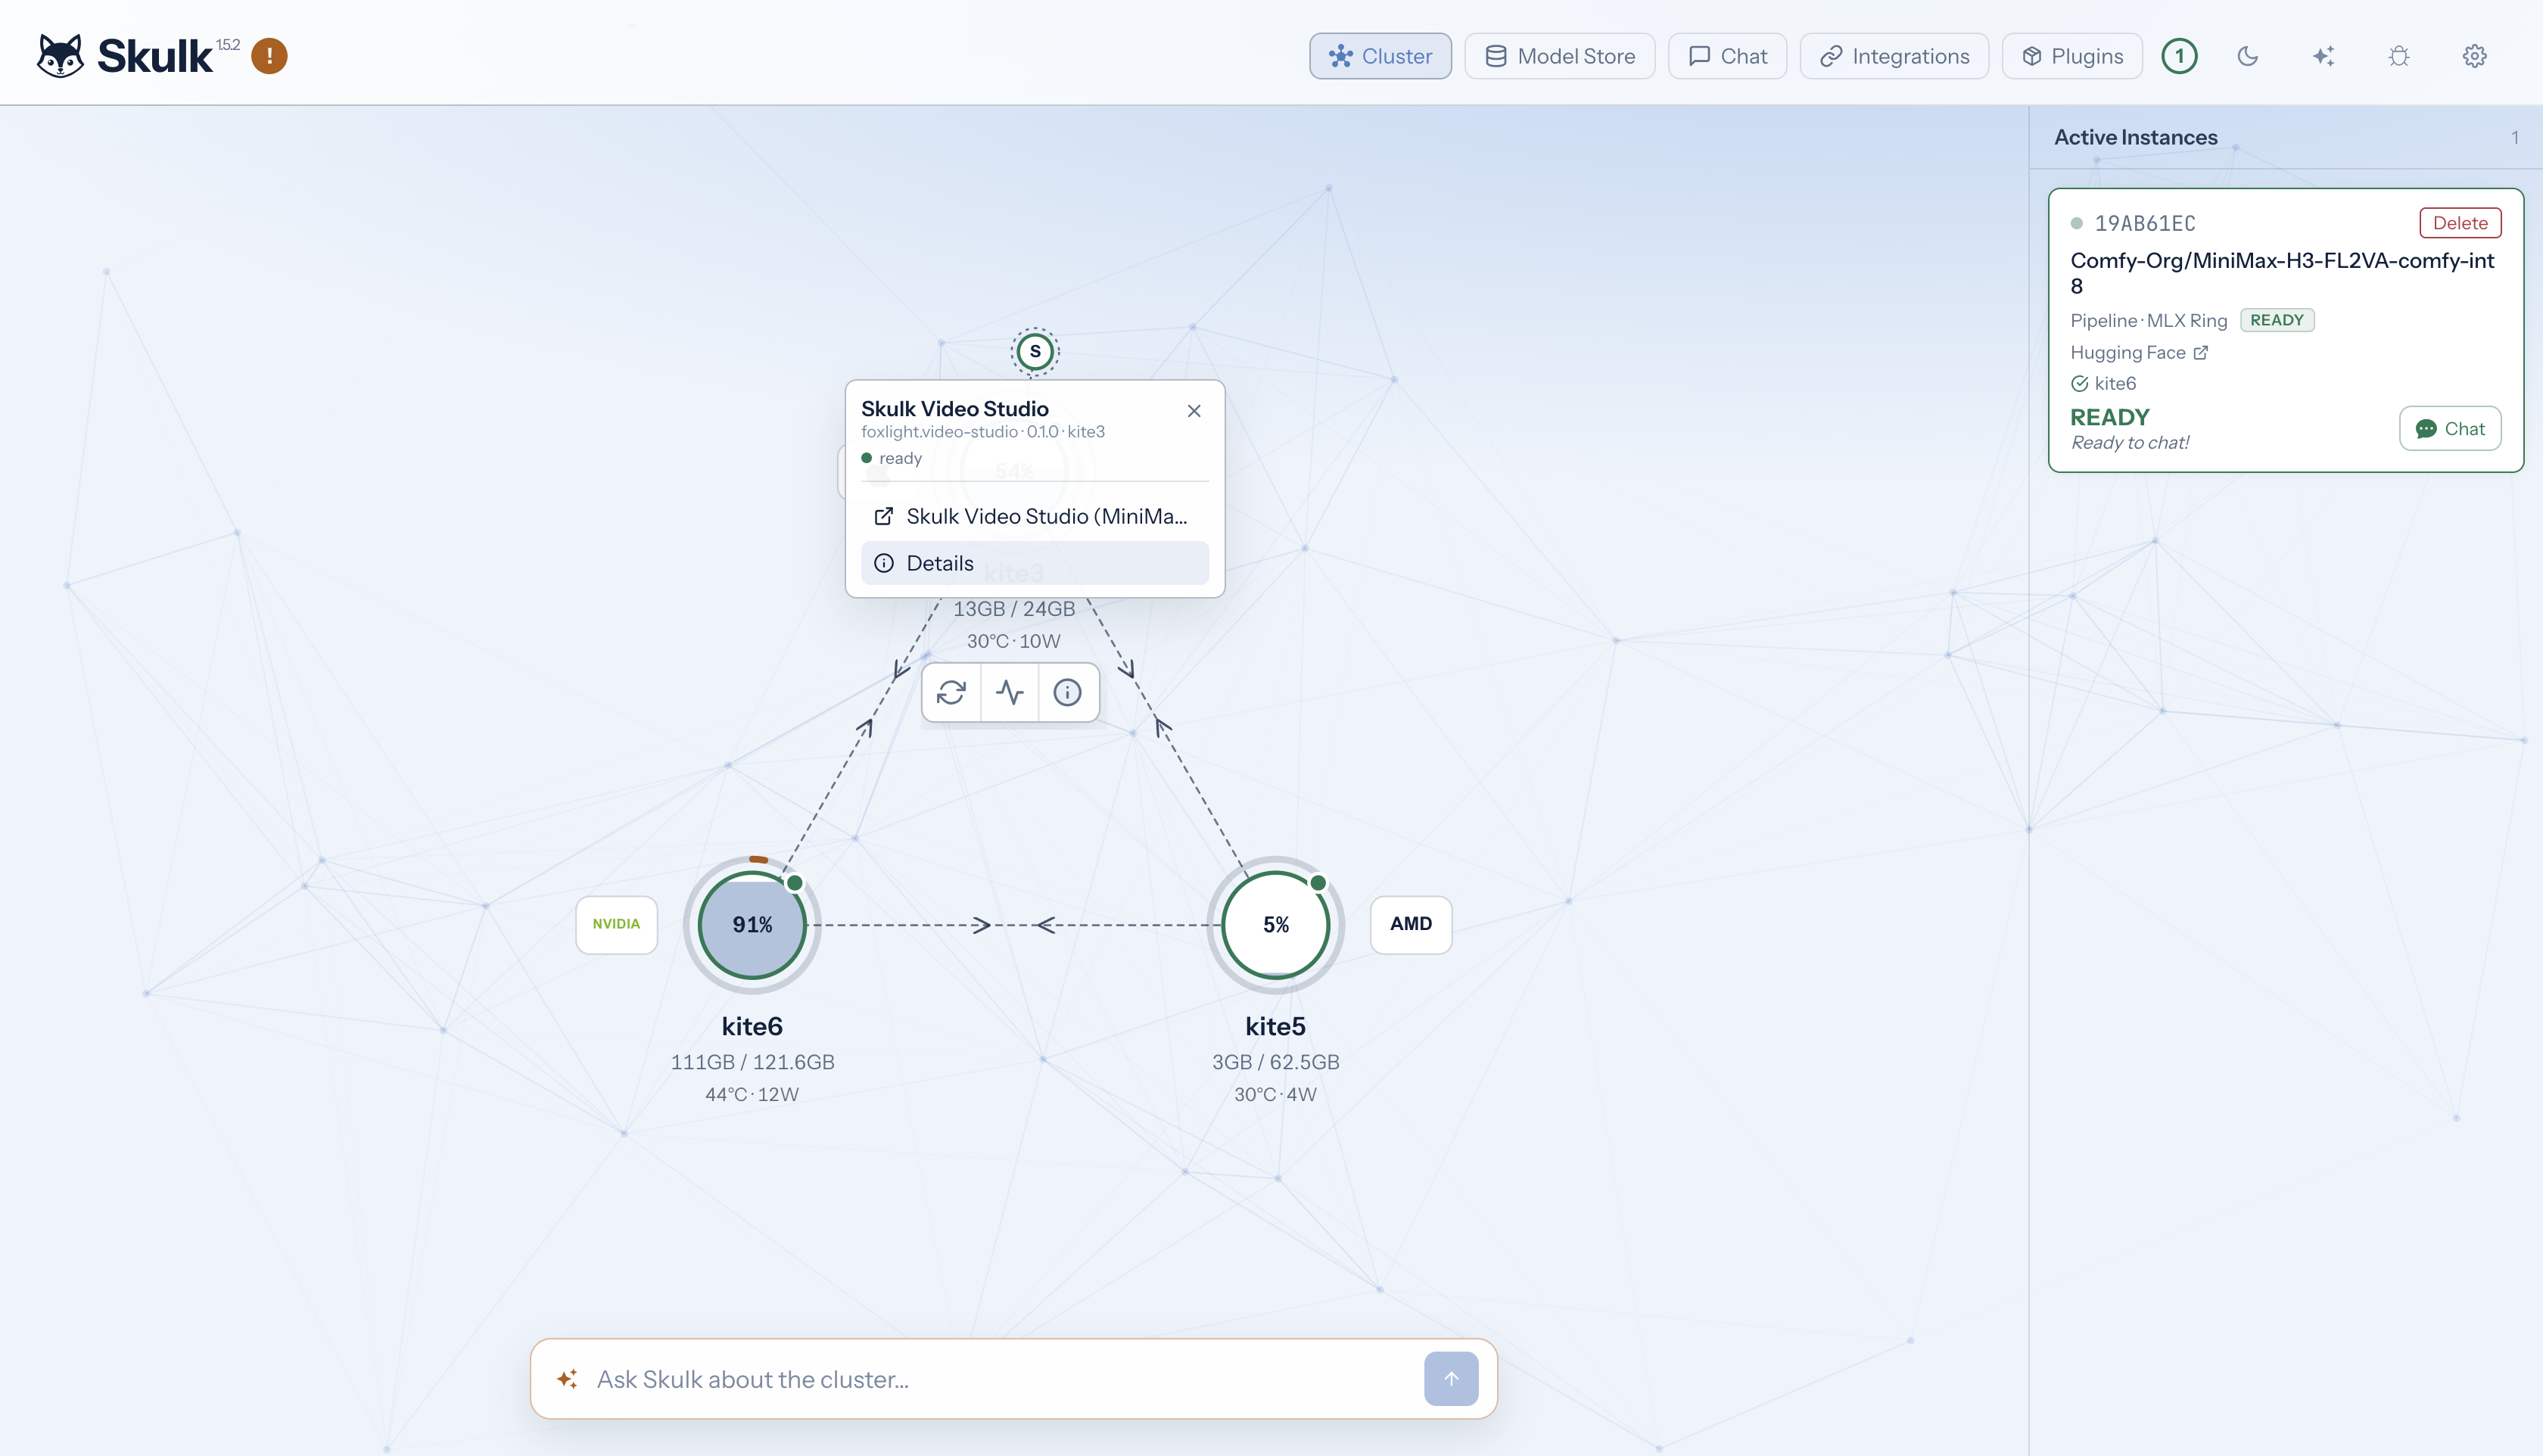Open the Model Store tab
This screenshot has width=2543, height=1456.
pos(1559,56)
